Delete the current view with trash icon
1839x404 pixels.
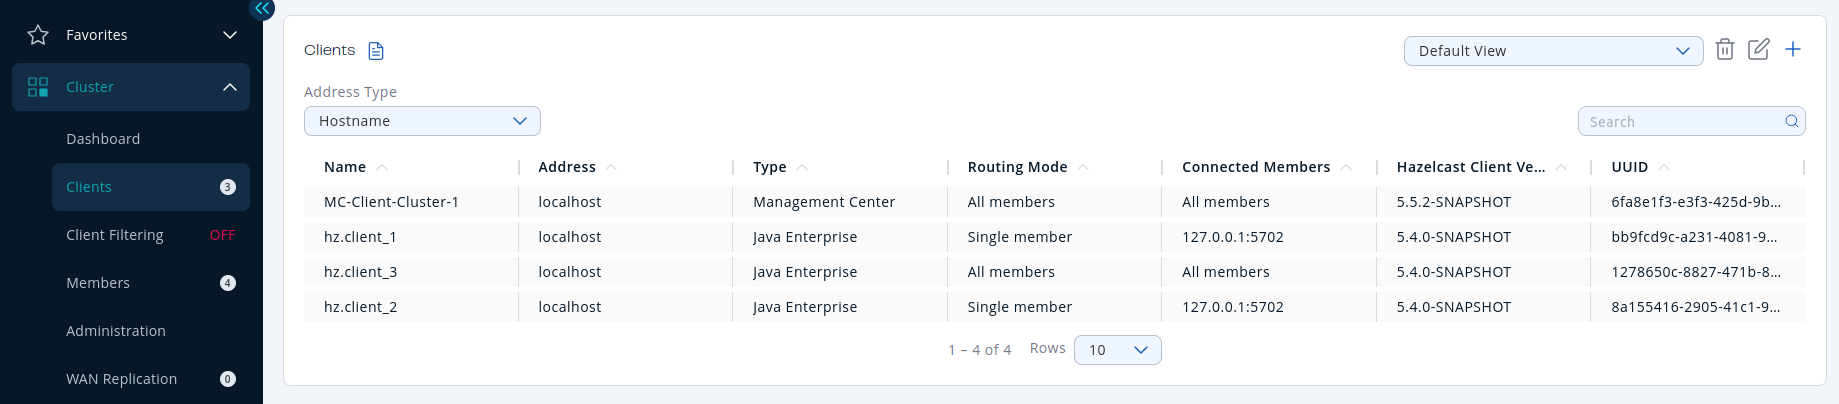coord(1724,50)
